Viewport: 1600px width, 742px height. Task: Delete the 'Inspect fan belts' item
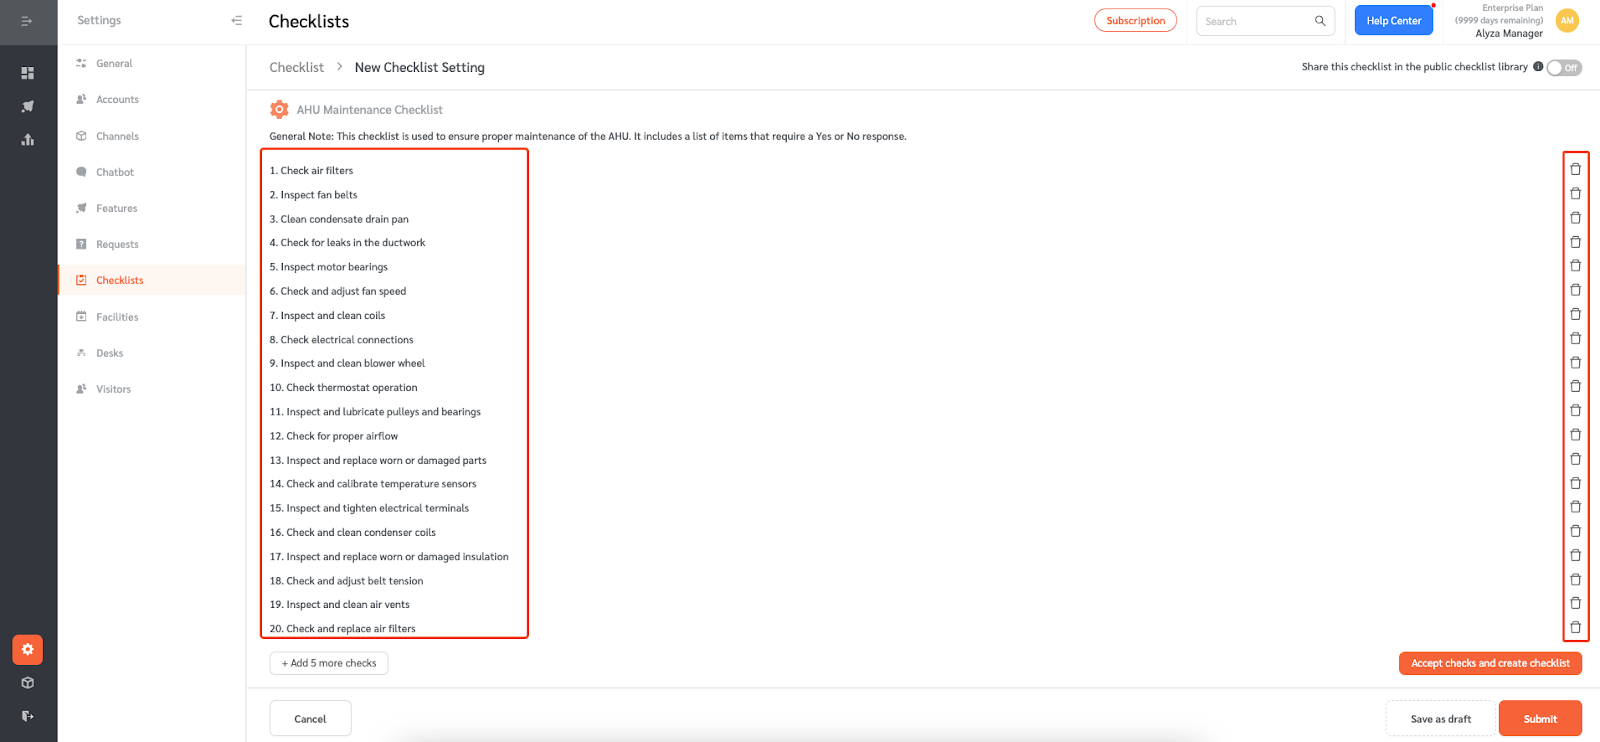tap(1575, 193)
